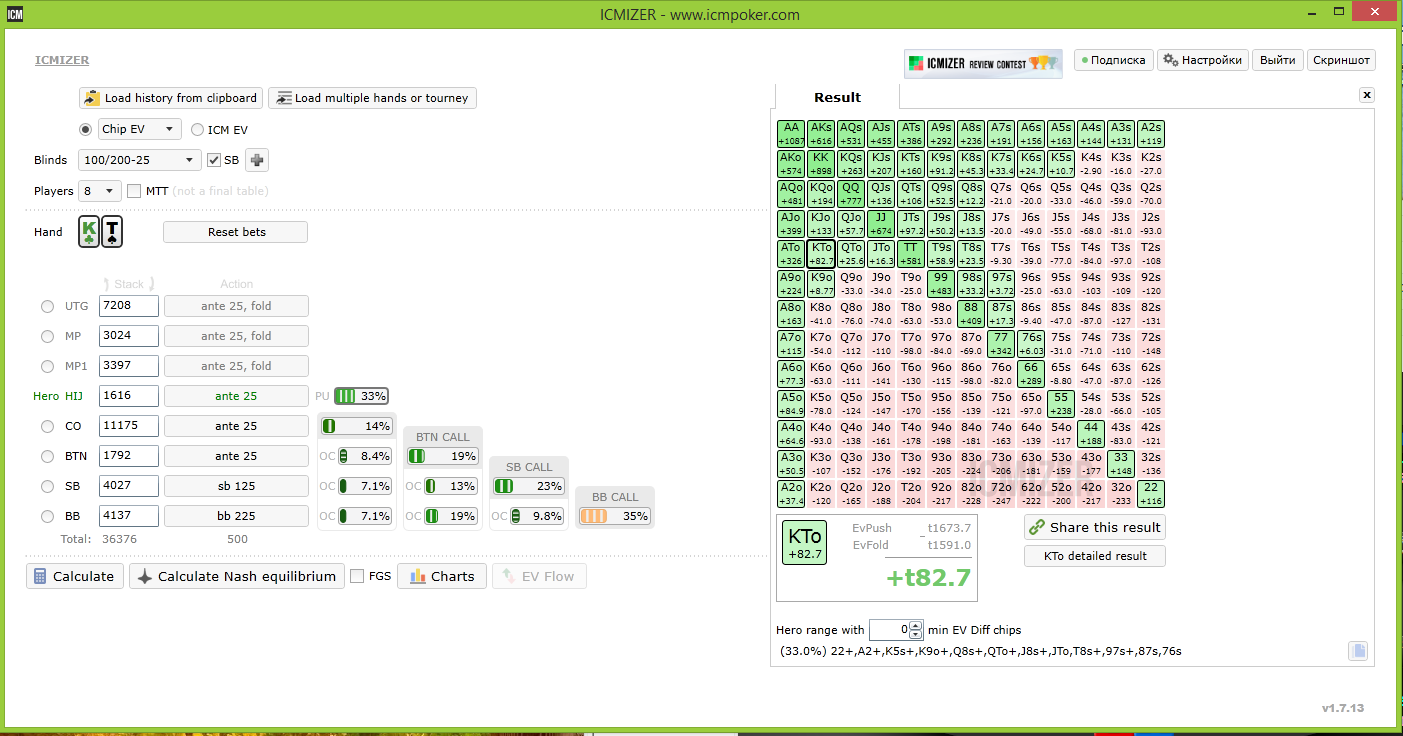Open the SB 'sb 125' action selector
Screen dimensions: 1403x736
pyautogui.click(x=236, y=486)
